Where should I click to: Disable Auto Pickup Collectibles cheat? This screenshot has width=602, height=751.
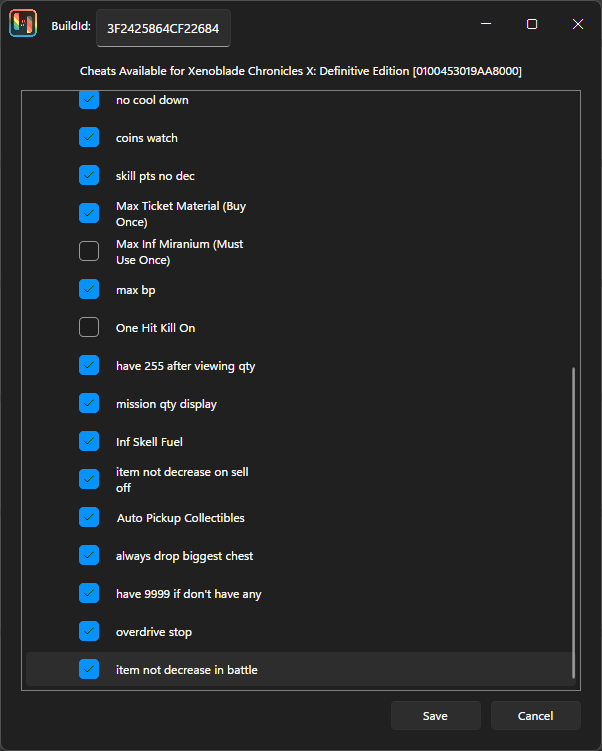point(89,517)
